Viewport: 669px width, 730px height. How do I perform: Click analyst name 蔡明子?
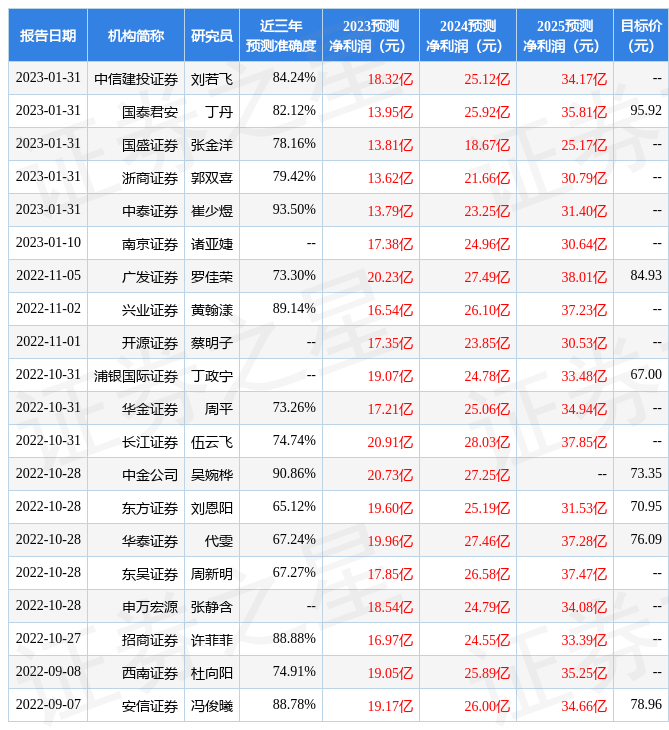point(212,343)
